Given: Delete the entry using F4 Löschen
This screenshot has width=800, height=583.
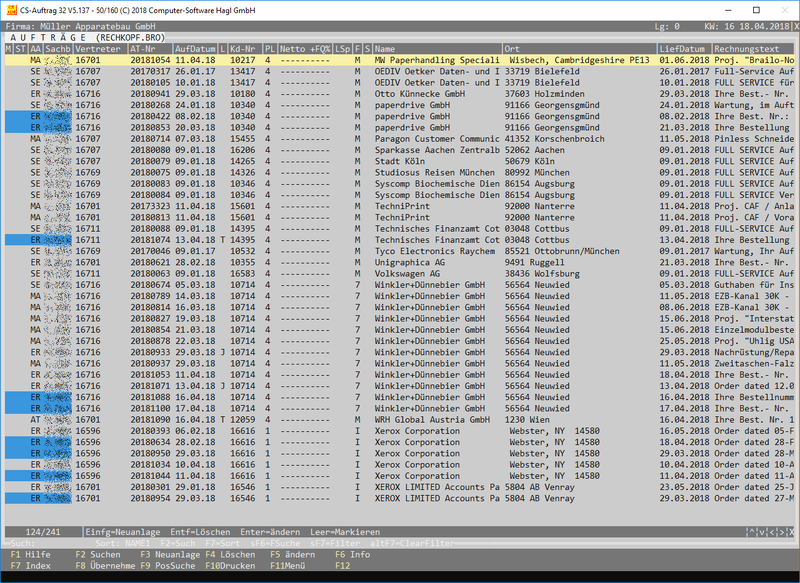Looking at the screenshot, I should tap(230, 553).
